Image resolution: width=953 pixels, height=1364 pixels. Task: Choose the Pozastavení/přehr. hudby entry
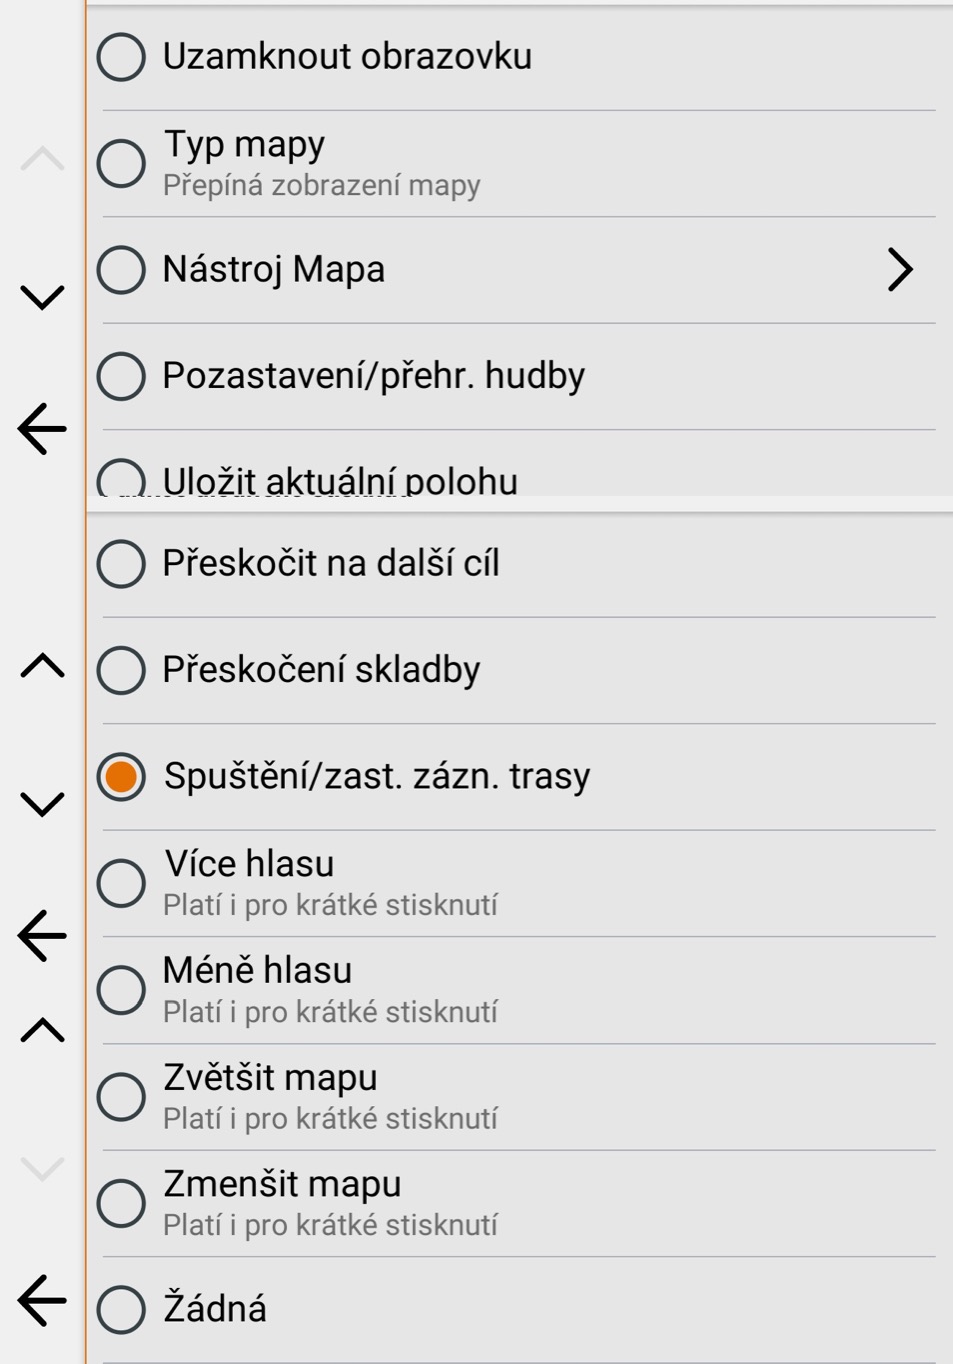pyautogui.click(x=400, y=375)
